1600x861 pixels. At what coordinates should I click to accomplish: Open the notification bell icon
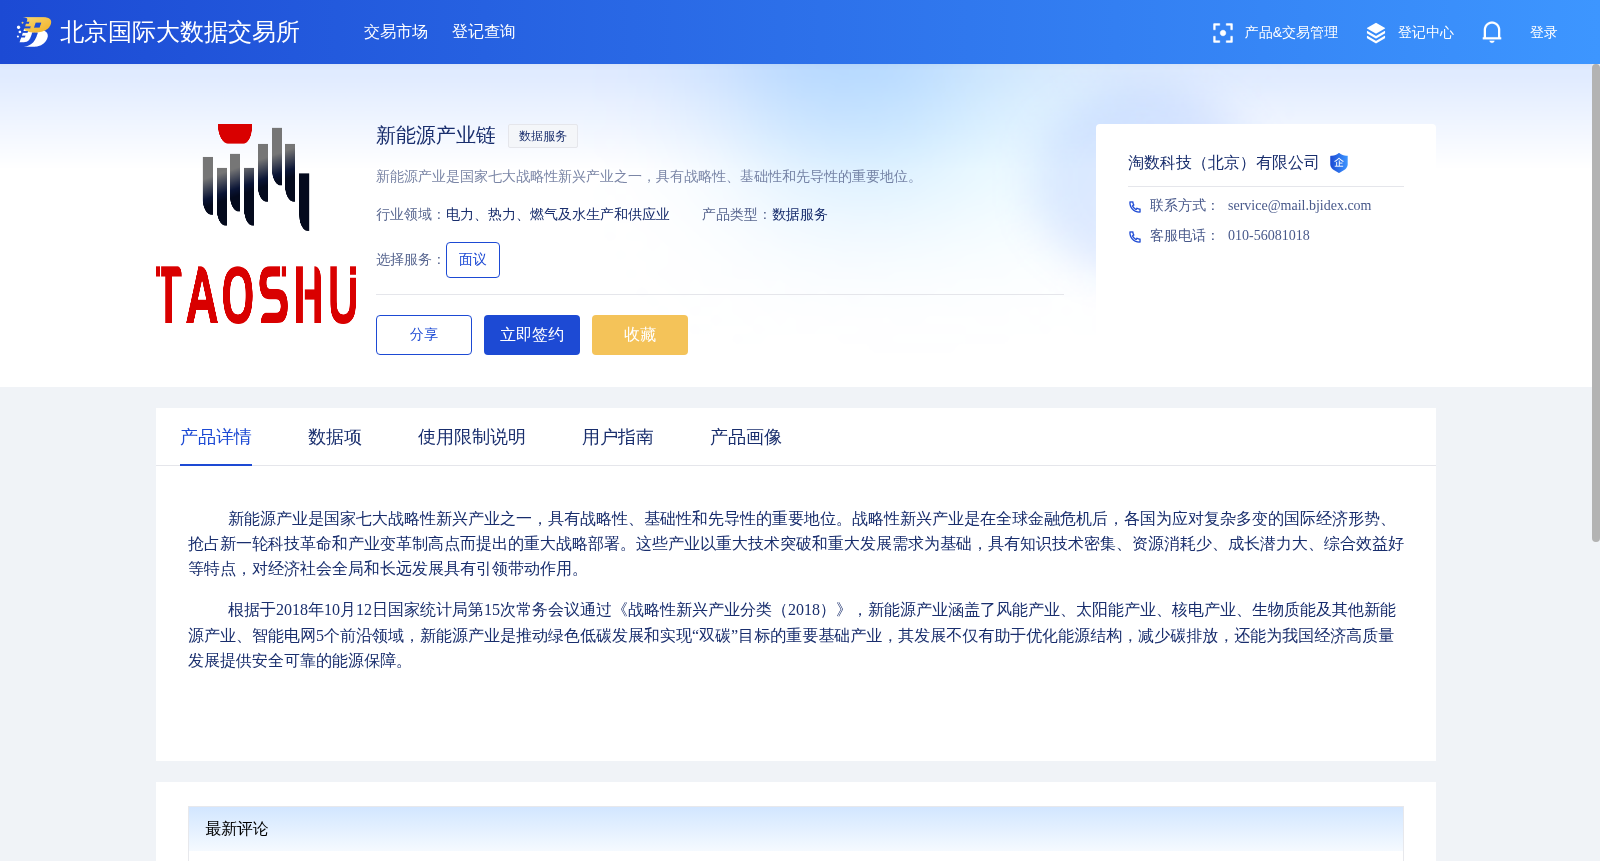coord(1492,32)
